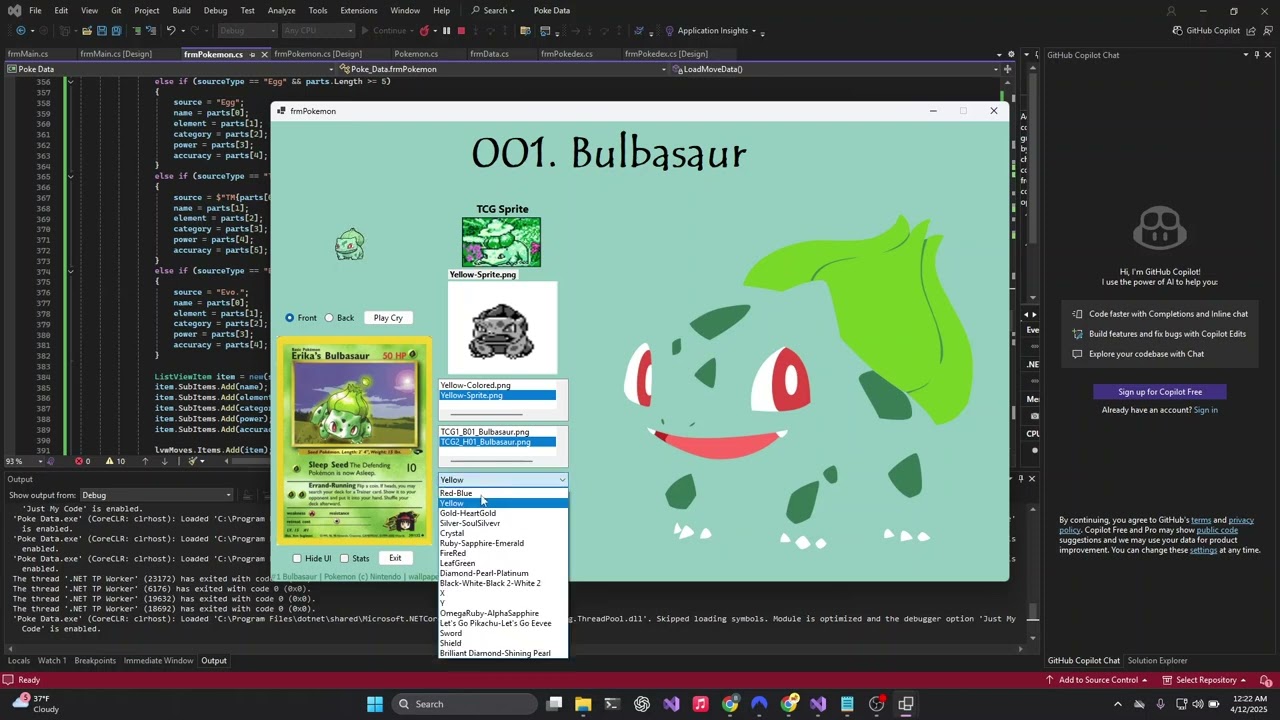Click the Play Cry button

click(388, 318)
